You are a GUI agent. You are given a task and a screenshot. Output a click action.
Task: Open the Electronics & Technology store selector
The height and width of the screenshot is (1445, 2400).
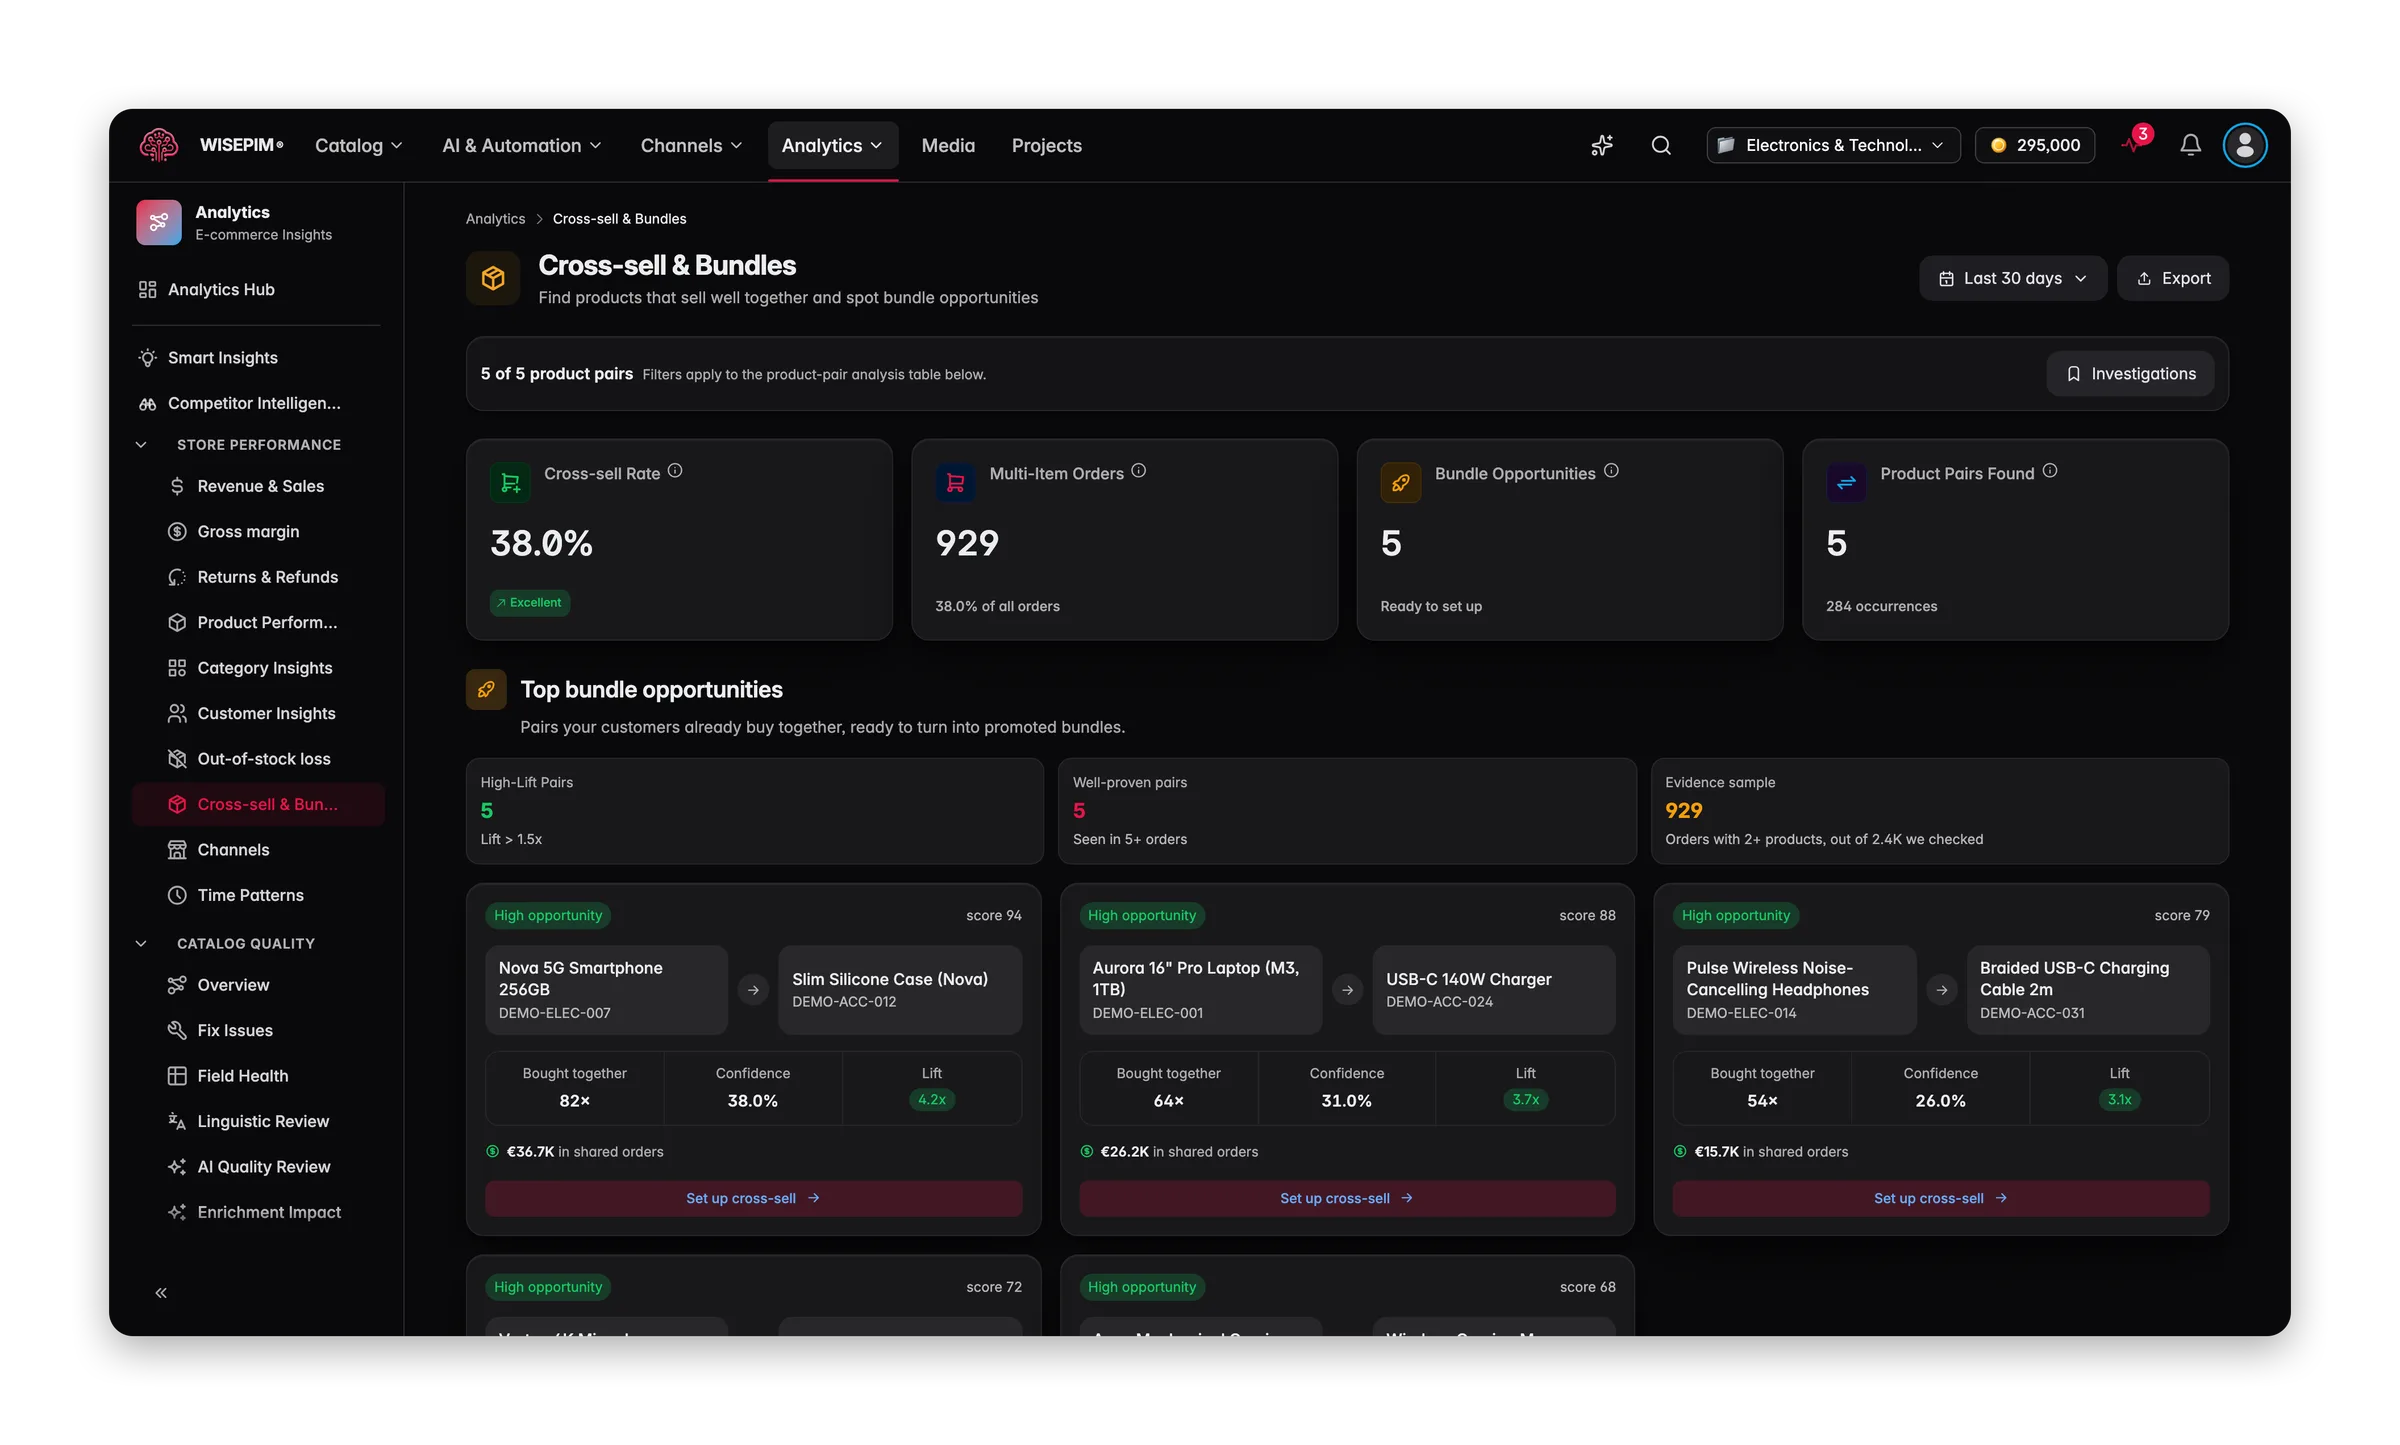1833,145
